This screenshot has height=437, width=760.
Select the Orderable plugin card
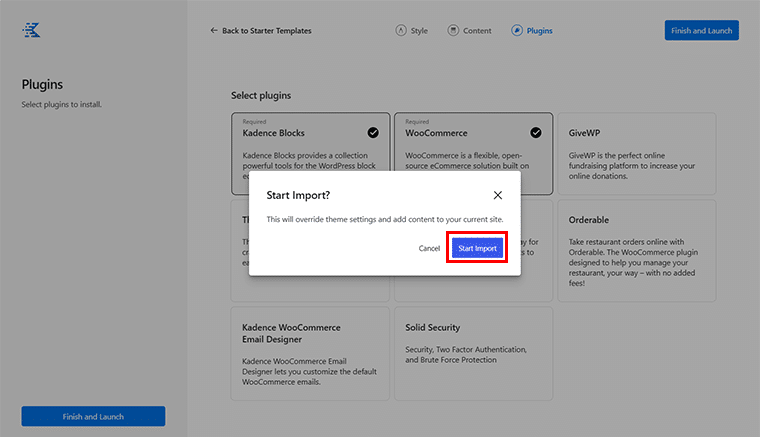pos(636,251)
